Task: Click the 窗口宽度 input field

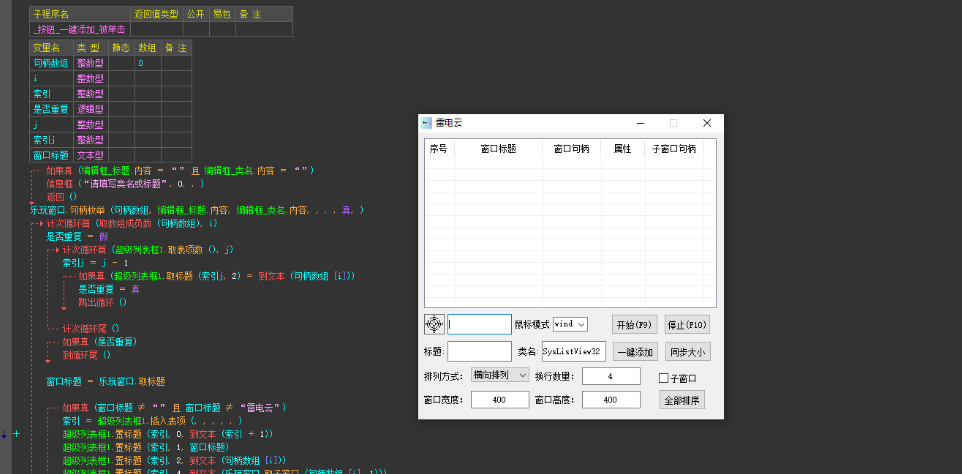Action: 499,400
